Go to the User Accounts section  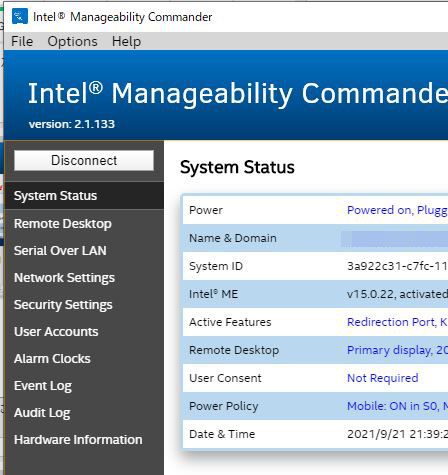pyautogui.click(x=56, y=332)
